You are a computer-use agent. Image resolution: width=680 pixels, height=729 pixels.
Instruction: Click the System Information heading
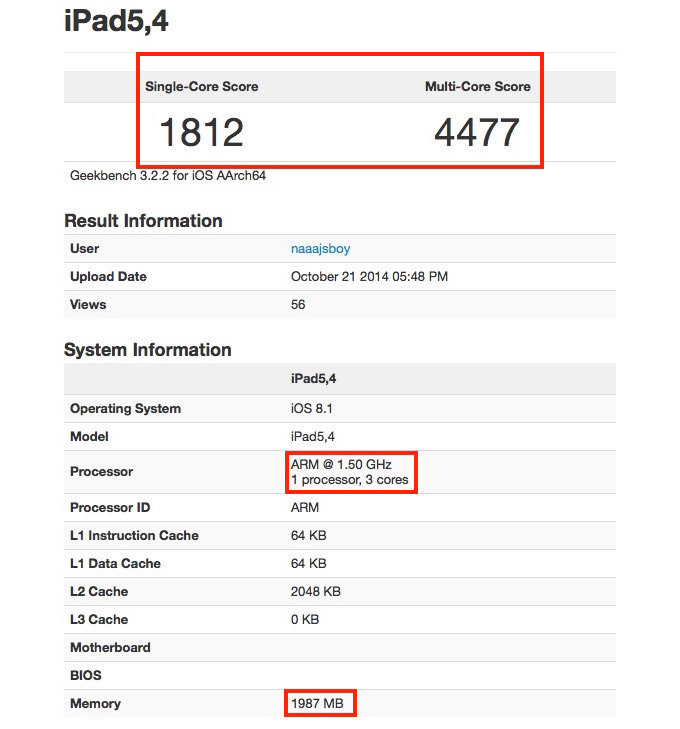148,350
